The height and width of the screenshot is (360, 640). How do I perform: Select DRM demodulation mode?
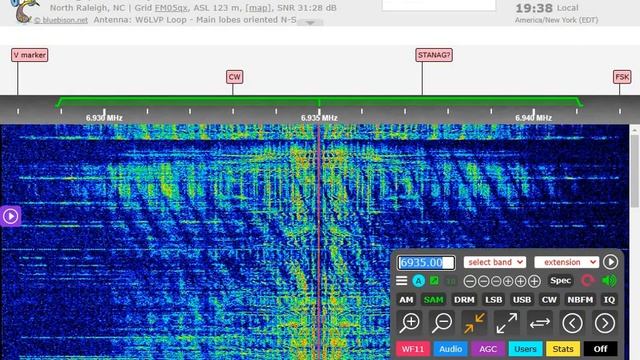pos(464,300)
